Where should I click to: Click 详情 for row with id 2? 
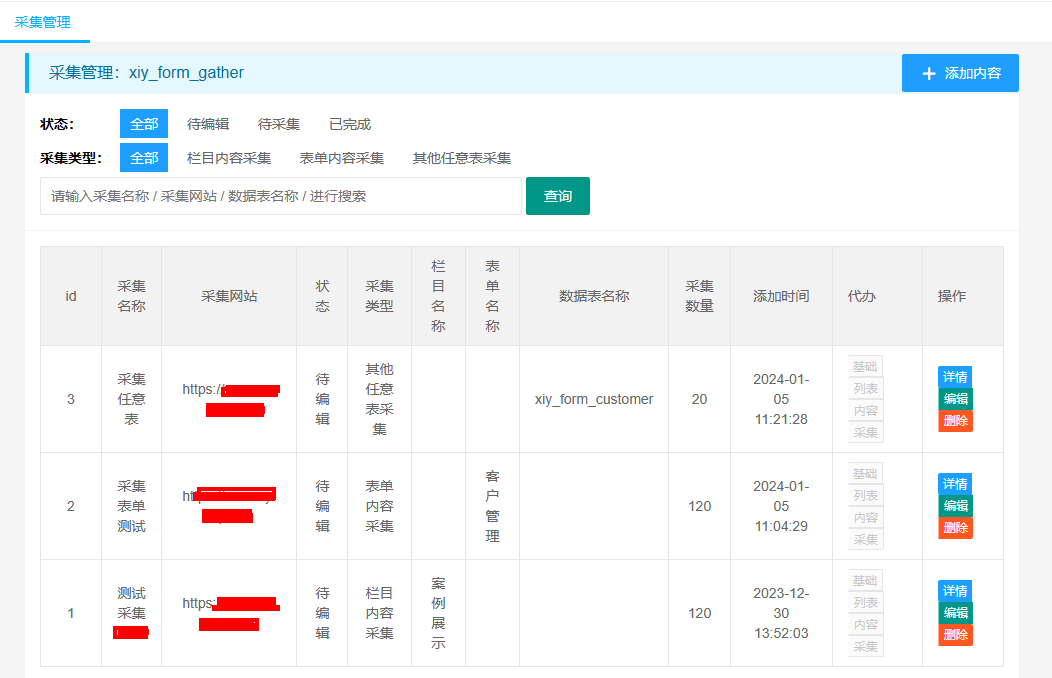[955, 484]
